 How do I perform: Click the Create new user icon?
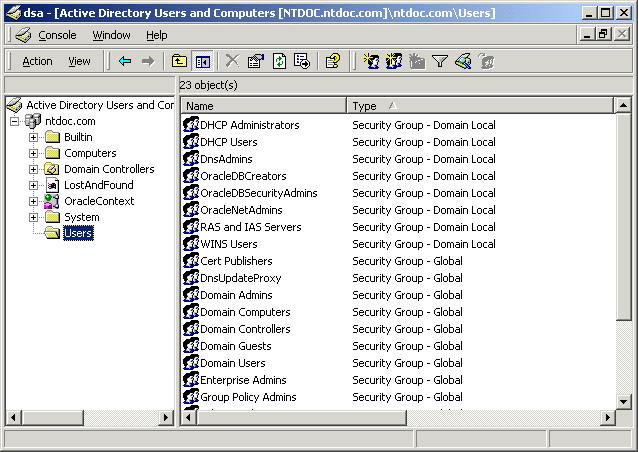point(372,61)
